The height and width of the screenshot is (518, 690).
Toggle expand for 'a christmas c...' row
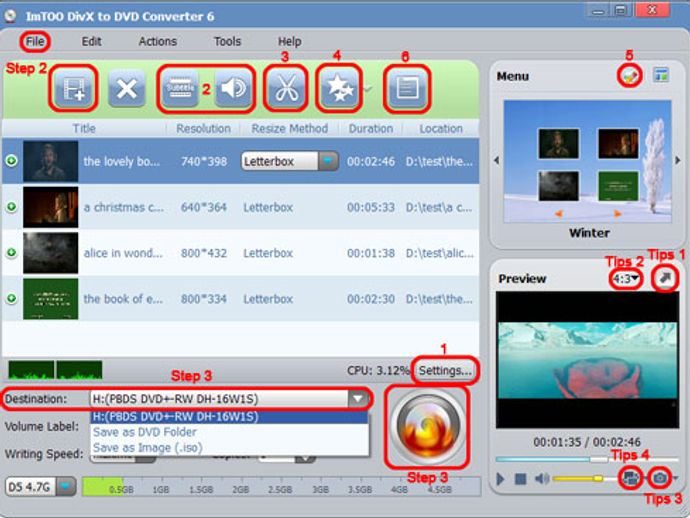coord(12,206)
